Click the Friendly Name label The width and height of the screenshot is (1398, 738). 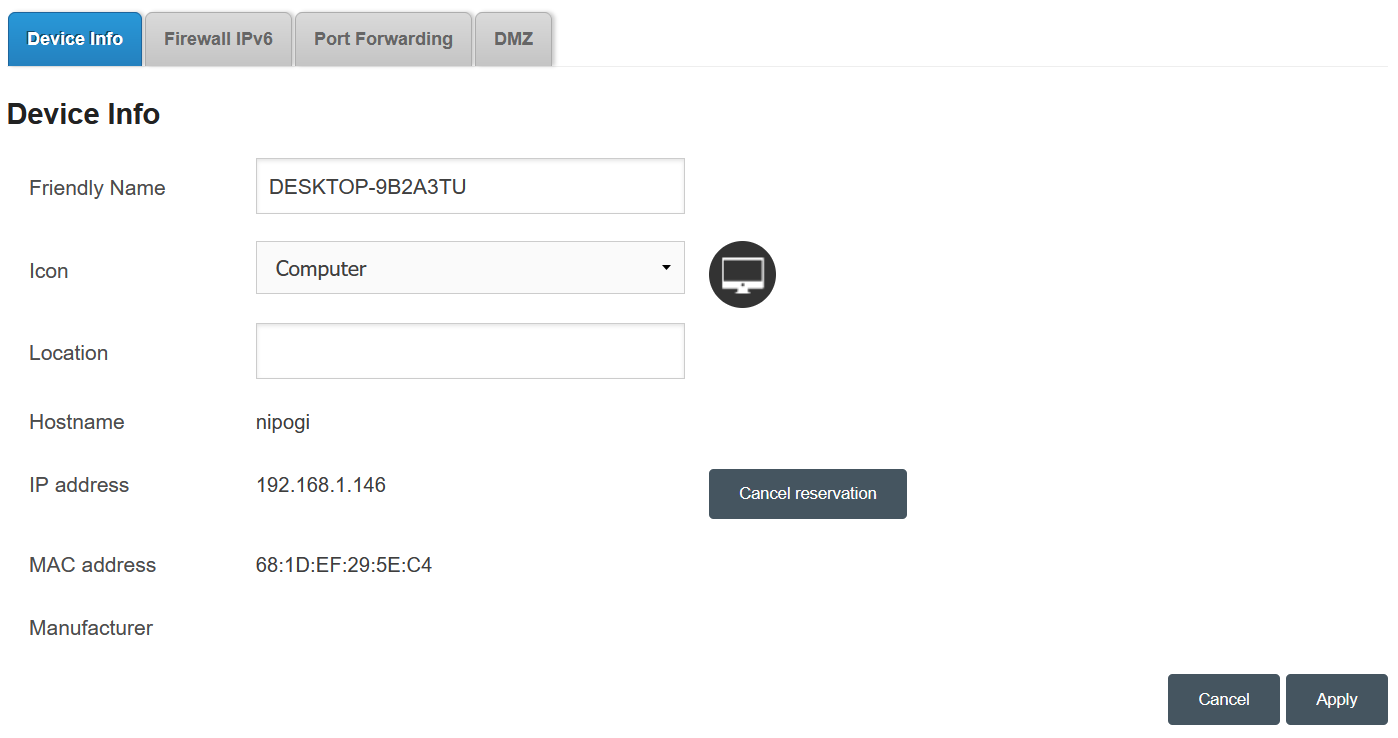(x=97, y=188)
